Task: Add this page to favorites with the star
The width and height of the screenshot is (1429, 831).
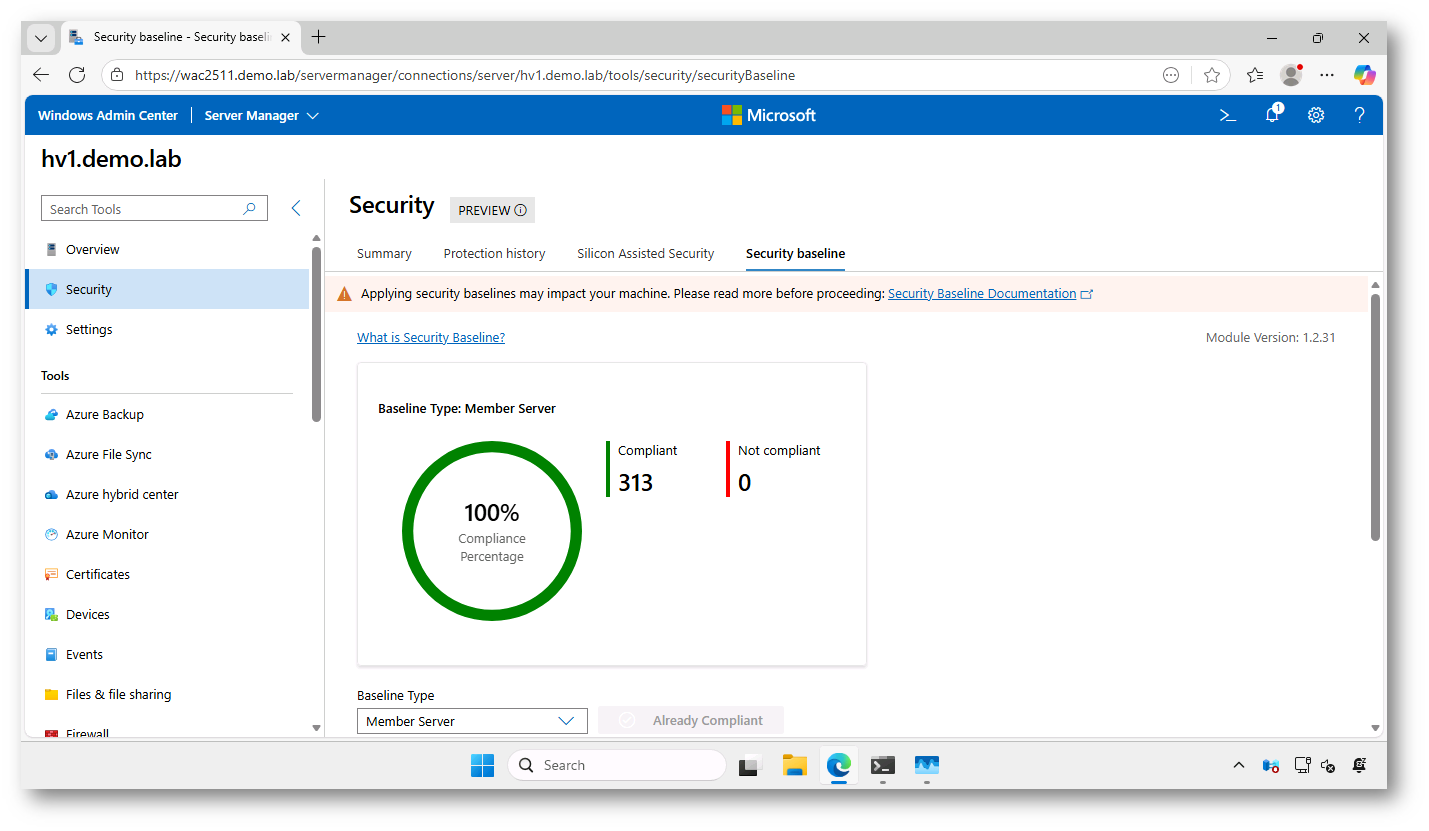Action: click(x=1212, y=75)
